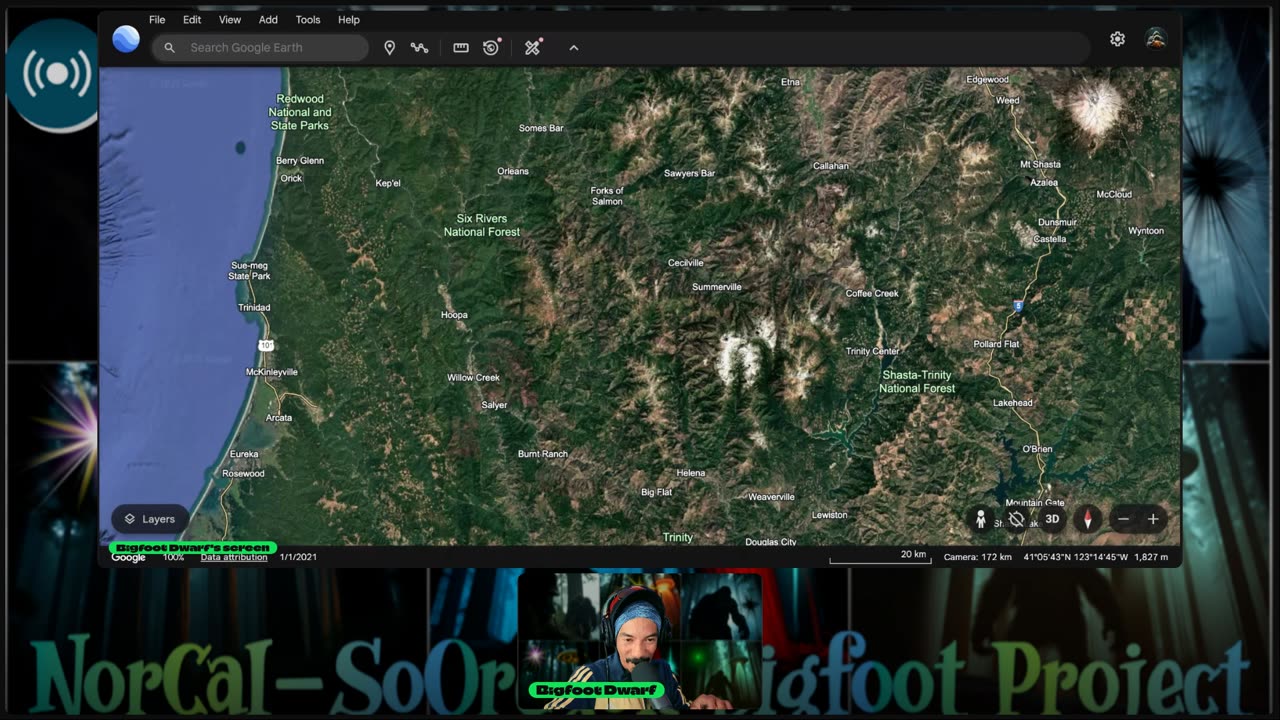Switch the map to 3D view
The width and height of the screenshot is (1280, 720).
1052,519
